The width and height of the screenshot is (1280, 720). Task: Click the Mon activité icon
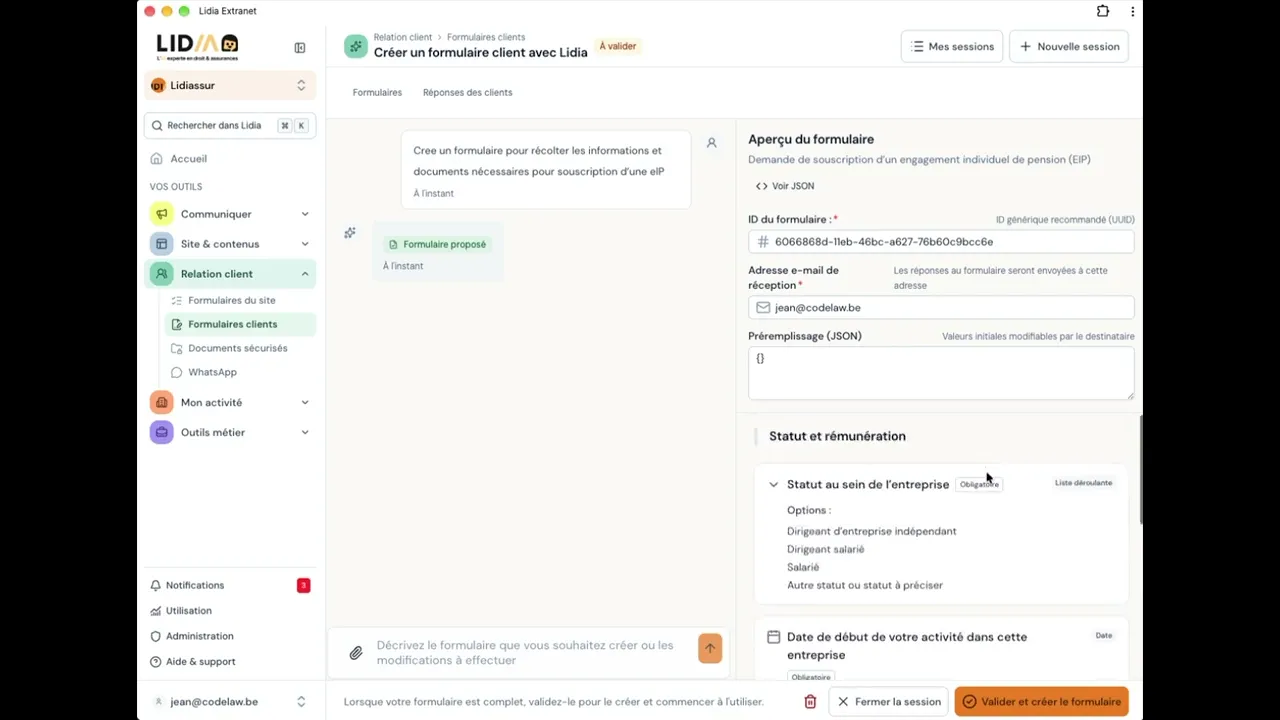point(161,402)
